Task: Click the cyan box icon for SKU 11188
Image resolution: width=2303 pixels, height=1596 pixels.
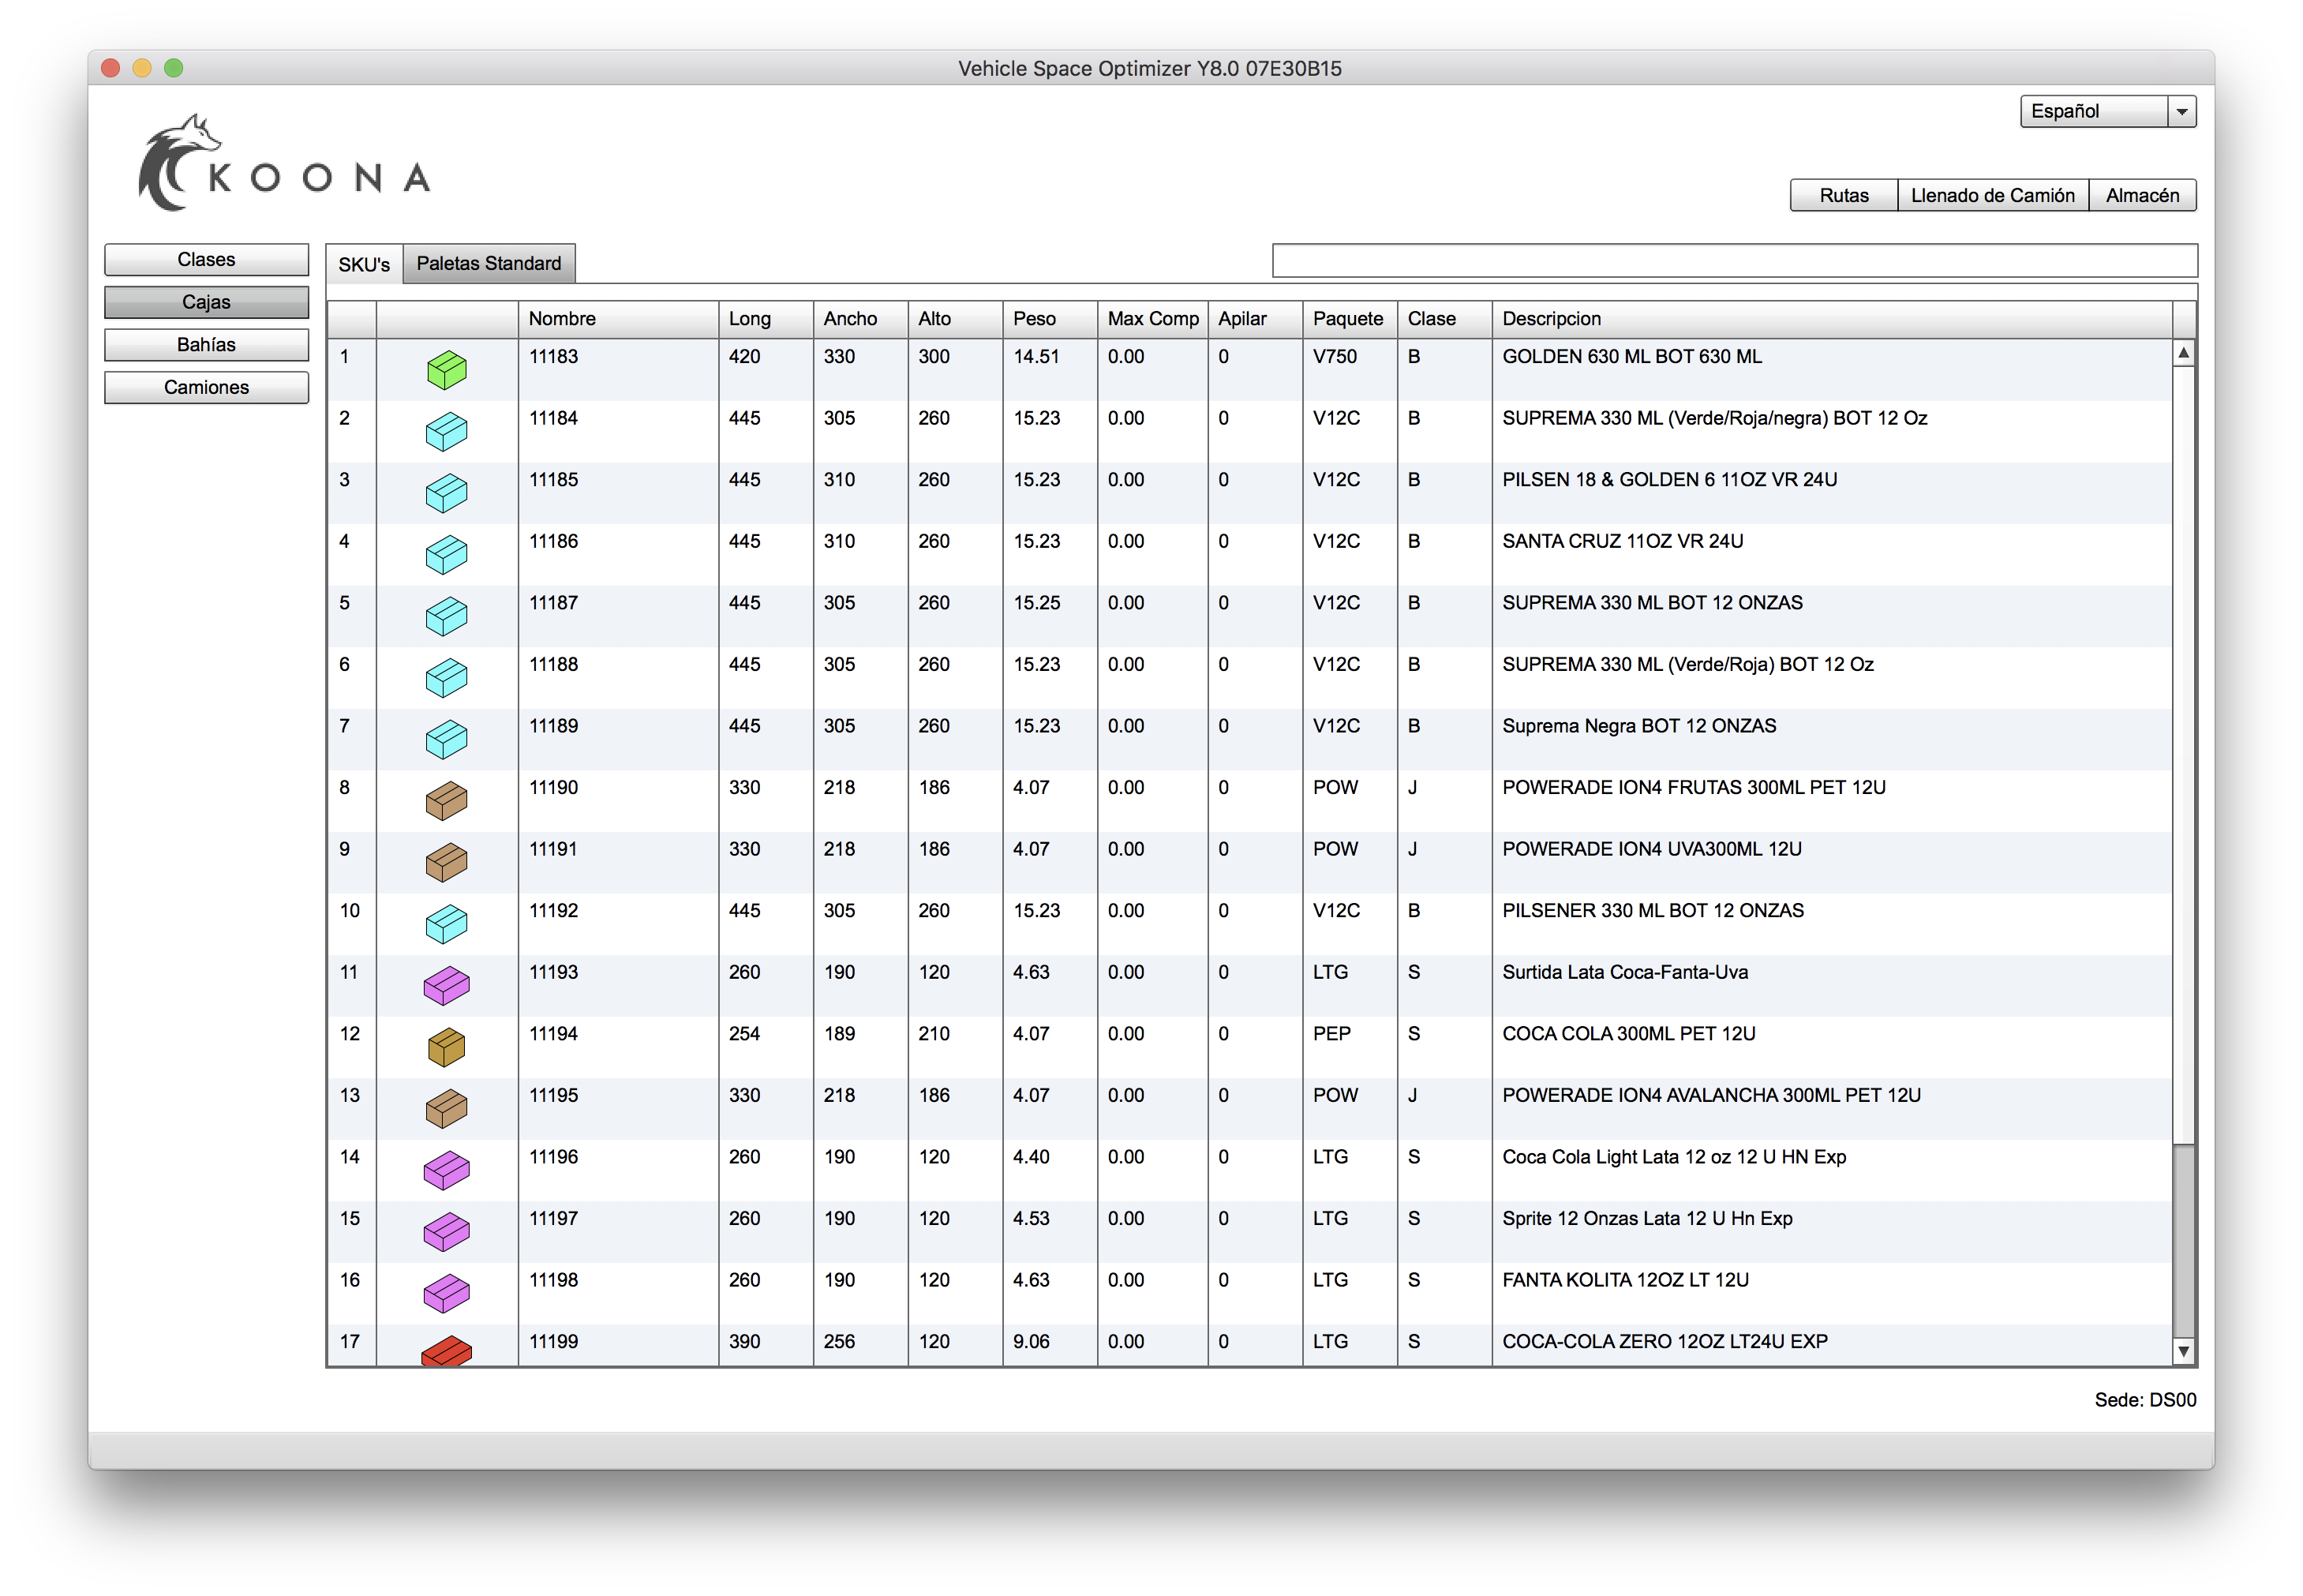Action: pos(446,678)
